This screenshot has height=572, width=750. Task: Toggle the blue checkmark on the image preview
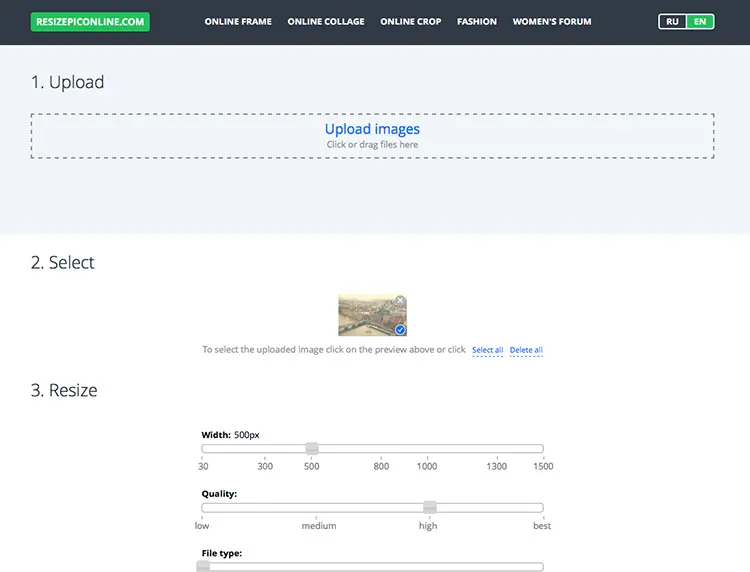400,330
